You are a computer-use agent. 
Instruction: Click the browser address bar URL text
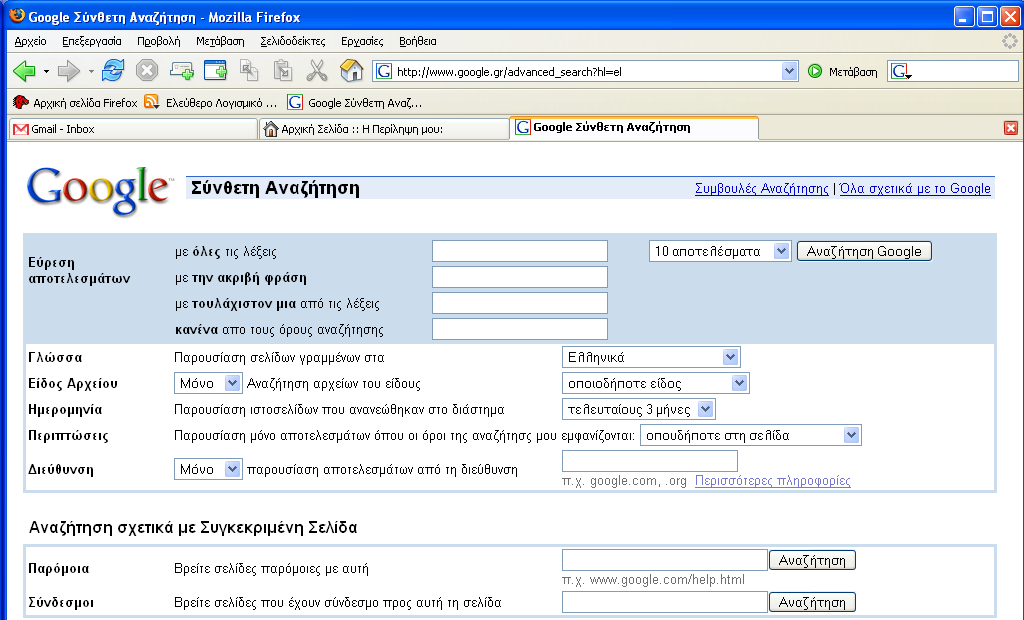pos(509,72)
